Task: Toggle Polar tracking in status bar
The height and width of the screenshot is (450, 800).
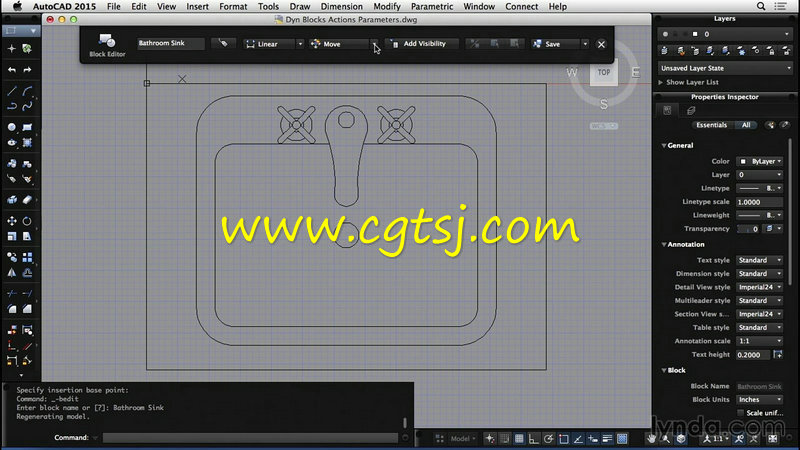Action: point(548,438)
